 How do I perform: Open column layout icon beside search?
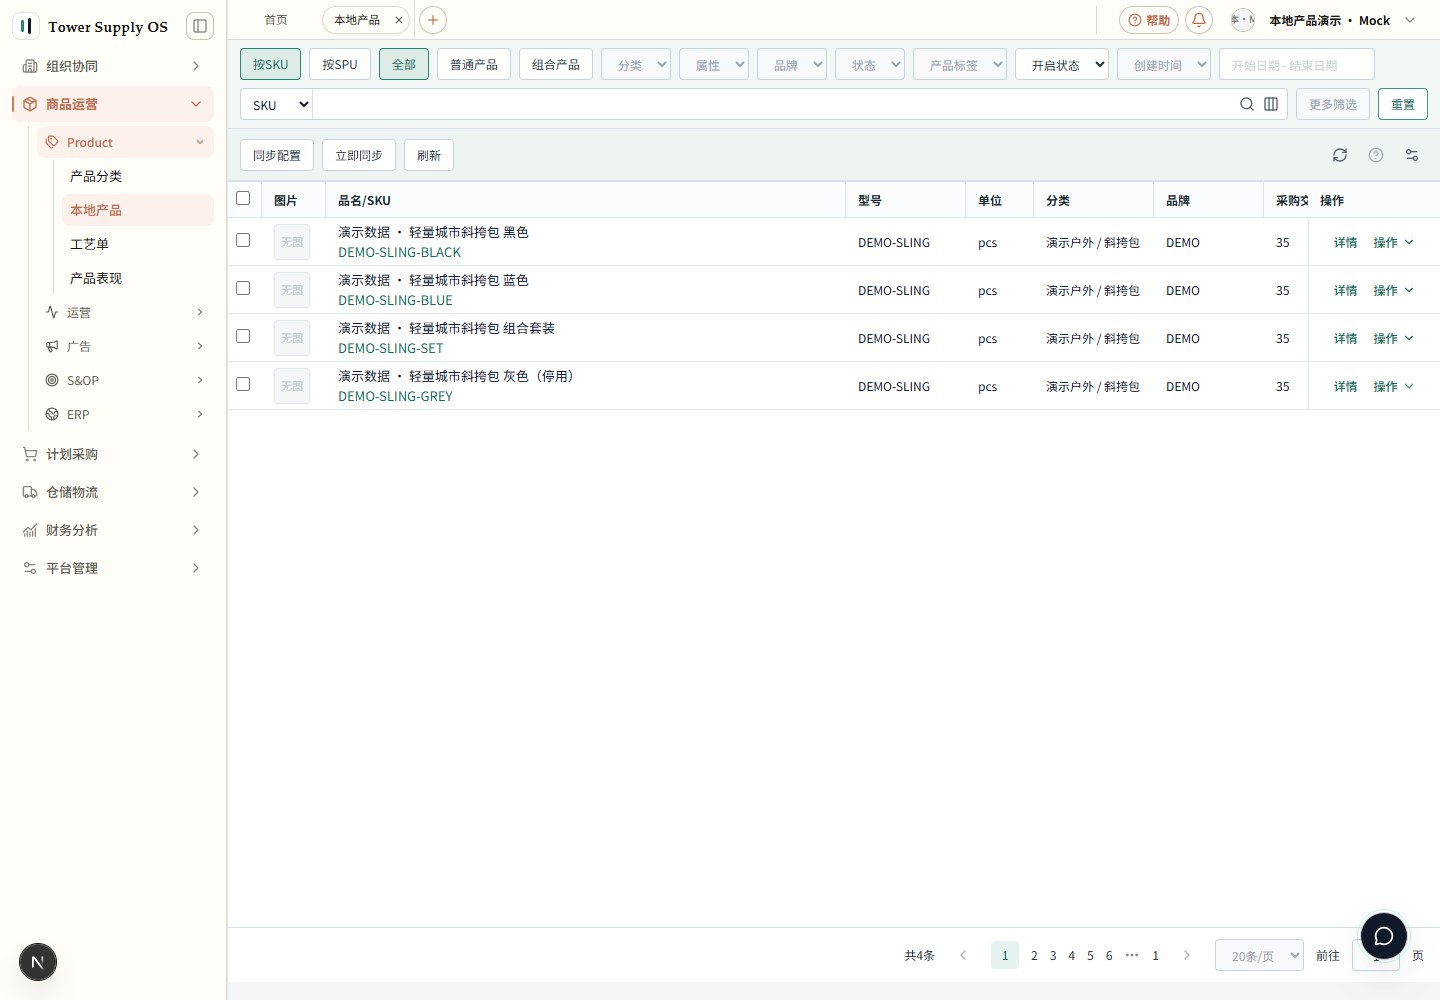tap(1271, 104)
